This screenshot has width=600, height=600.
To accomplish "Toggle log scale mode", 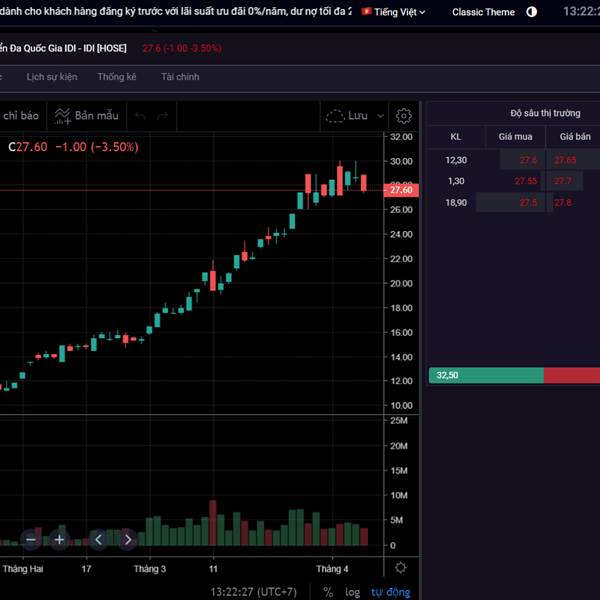I will pos(352,592).
